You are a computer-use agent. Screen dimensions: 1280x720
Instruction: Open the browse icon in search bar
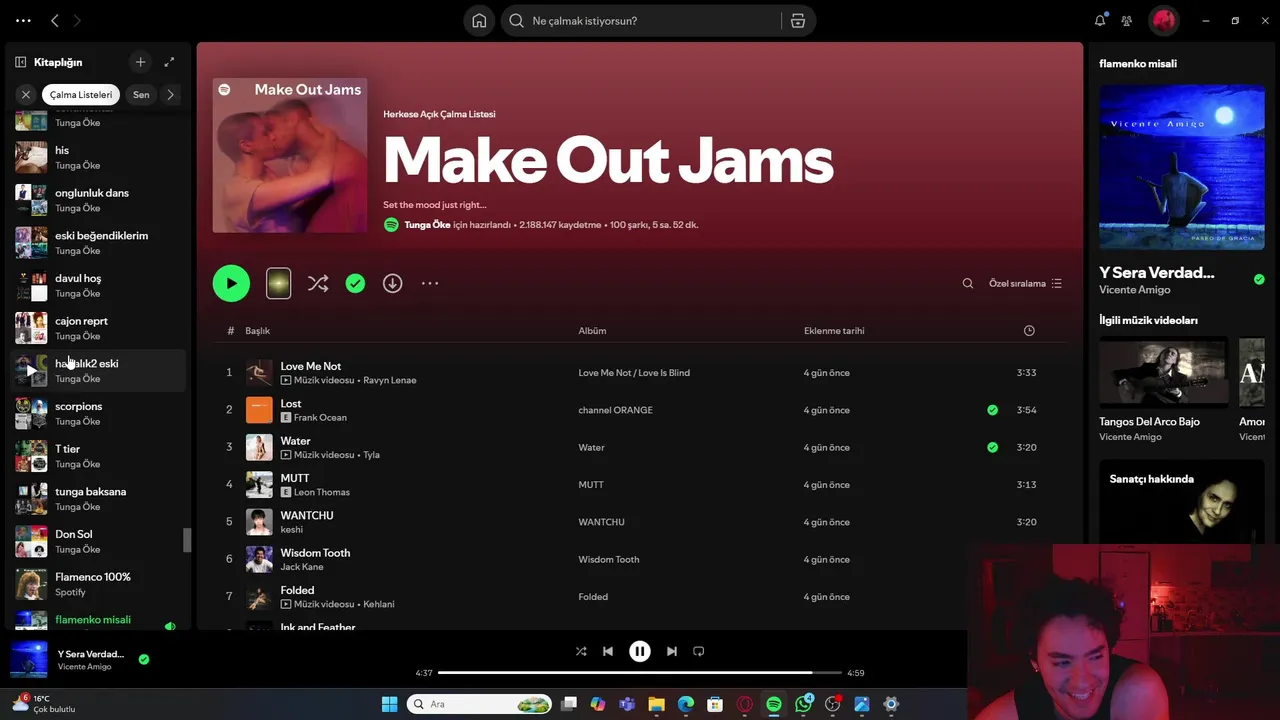797,21
